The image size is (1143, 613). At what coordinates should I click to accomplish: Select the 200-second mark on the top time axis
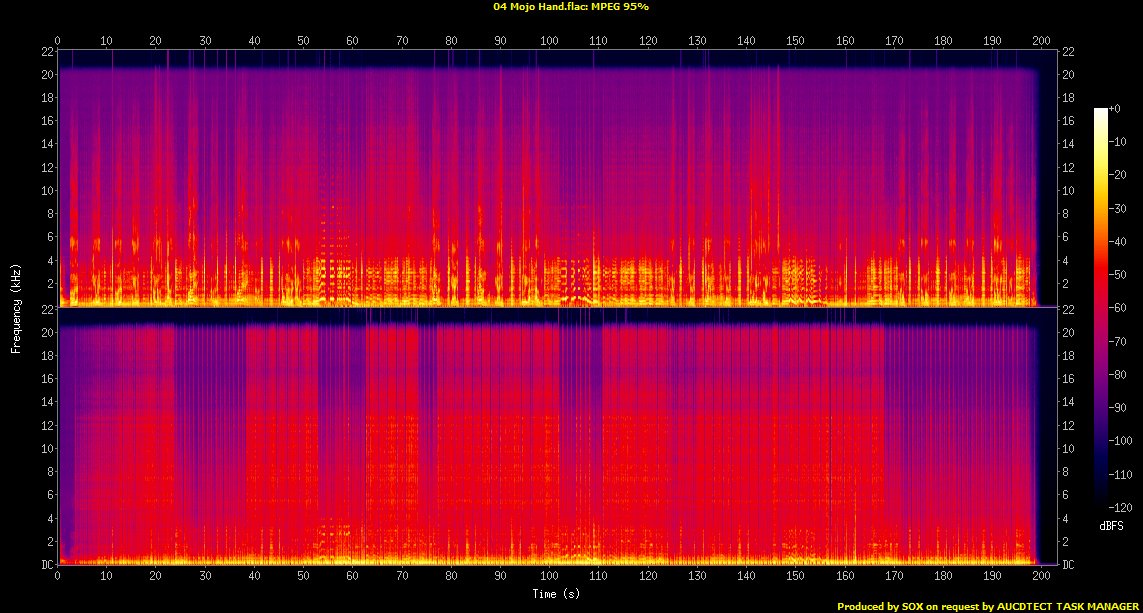tap(1041, 40)
